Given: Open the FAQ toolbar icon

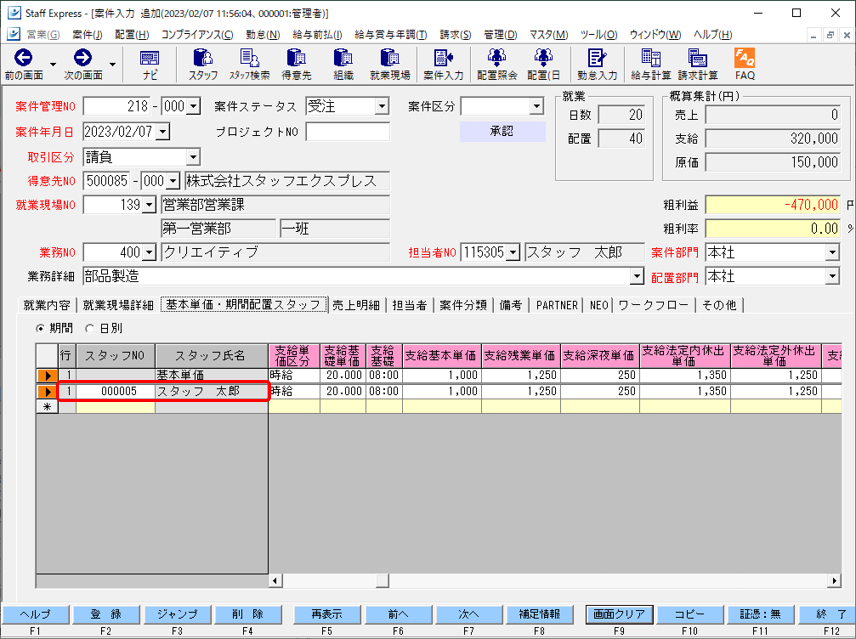Looking at the screenshot, I should 745,57.
